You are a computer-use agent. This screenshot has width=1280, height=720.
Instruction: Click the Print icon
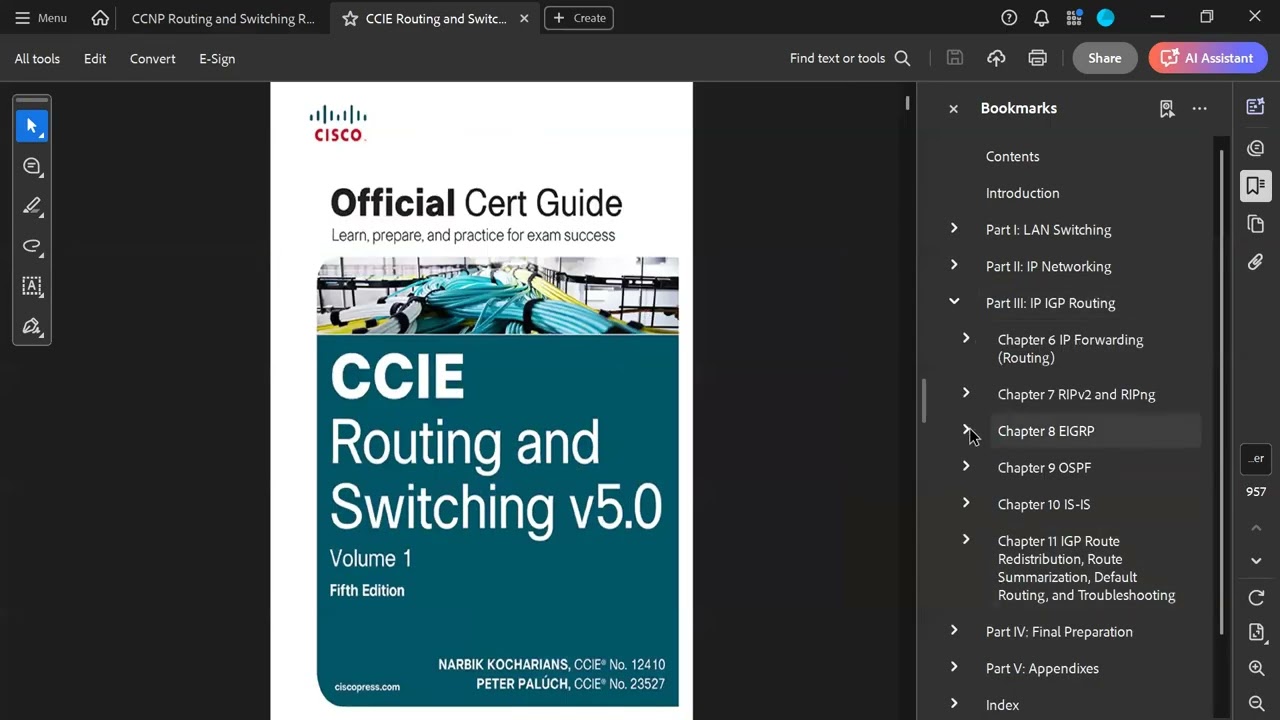pos(1037,58)
